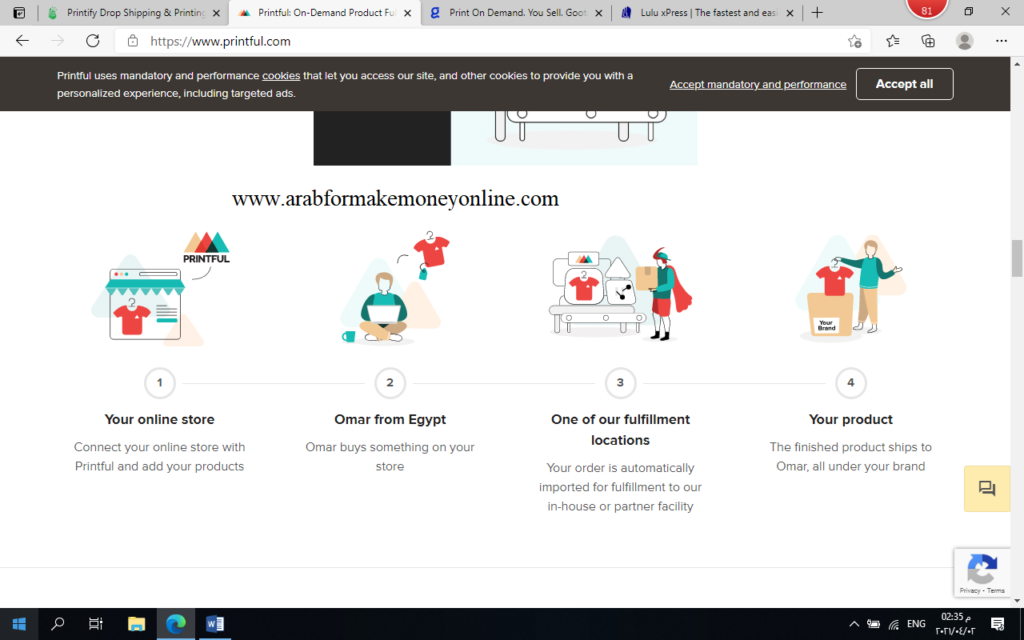Click 'Omar buys something on your store' text
This screenshot has height=640, width=1024.
pos(390,456)
